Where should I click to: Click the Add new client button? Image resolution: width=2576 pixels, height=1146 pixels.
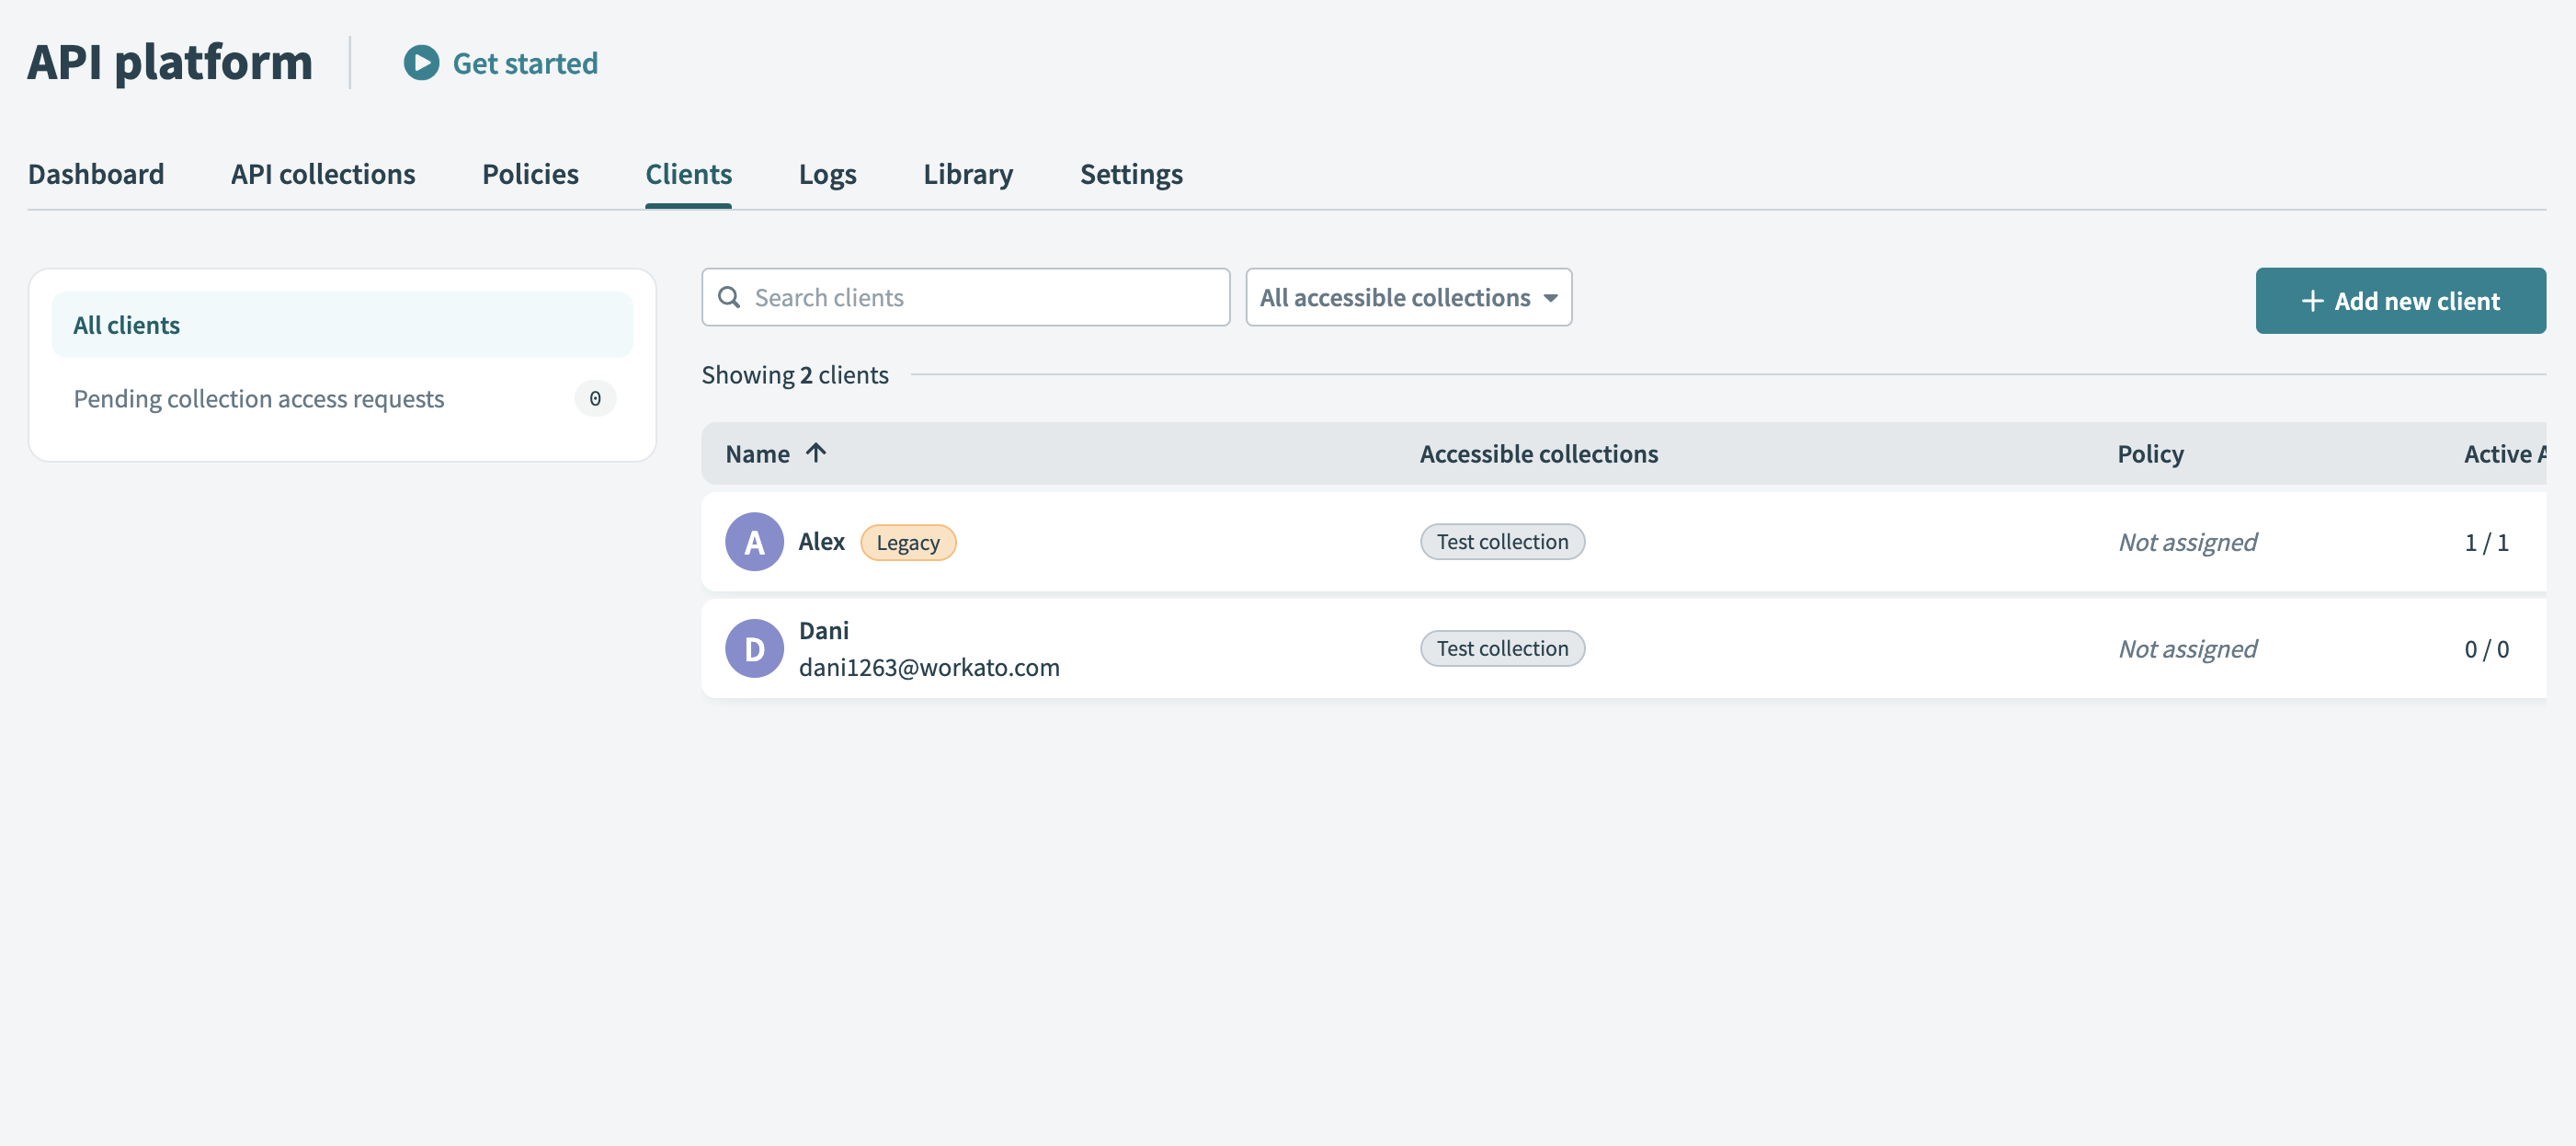point(2400,299)
